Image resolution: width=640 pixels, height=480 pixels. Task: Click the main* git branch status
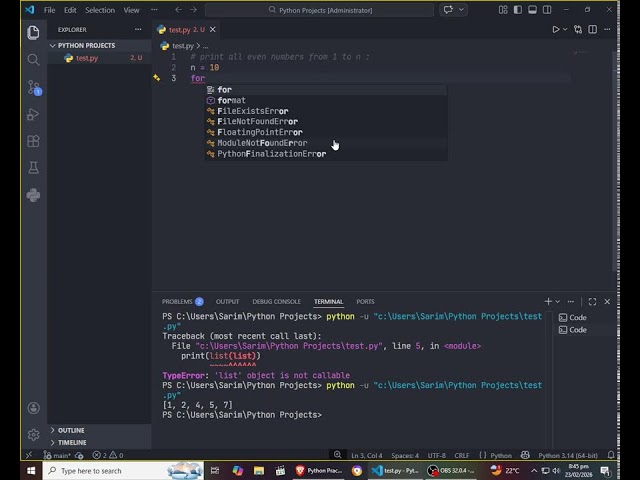[58, 455]
